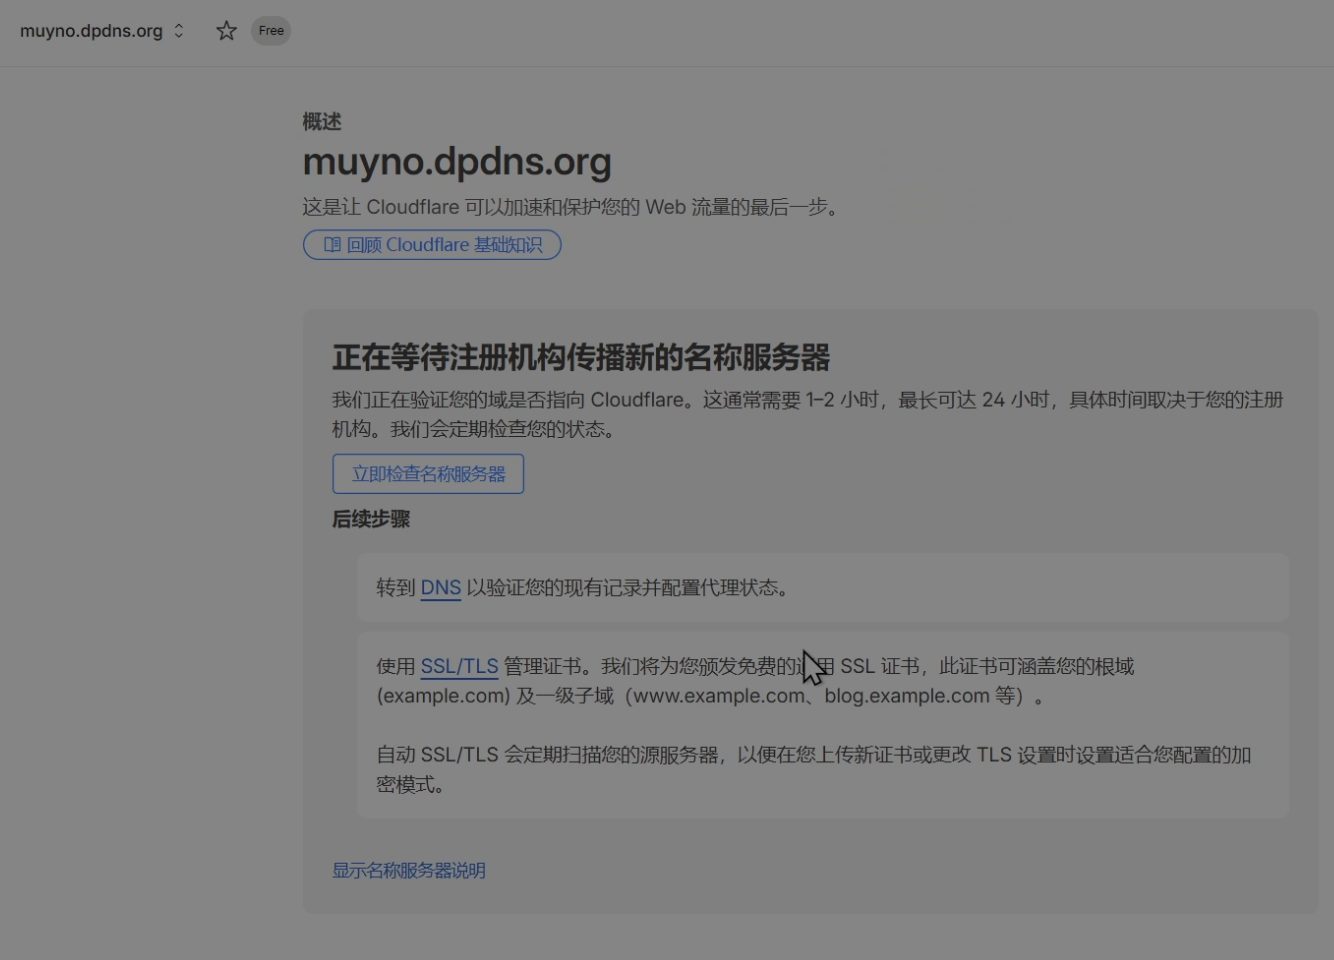The width and height of the screenshot is (1334, 960).
Task: Click the 概述 section label
Action: (x=322, y=122)
